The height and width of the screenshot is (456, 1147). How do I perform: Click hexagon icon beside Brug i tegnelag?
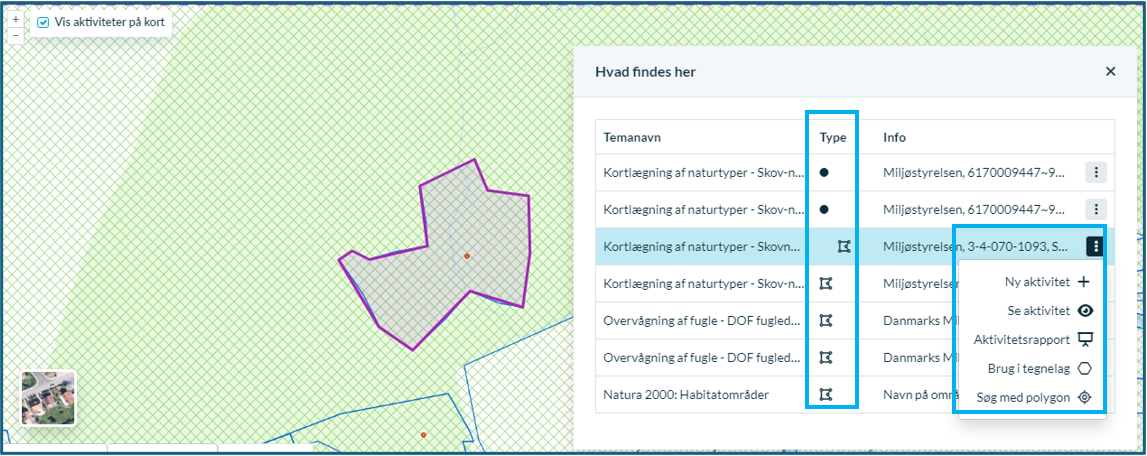[1085, 369]
